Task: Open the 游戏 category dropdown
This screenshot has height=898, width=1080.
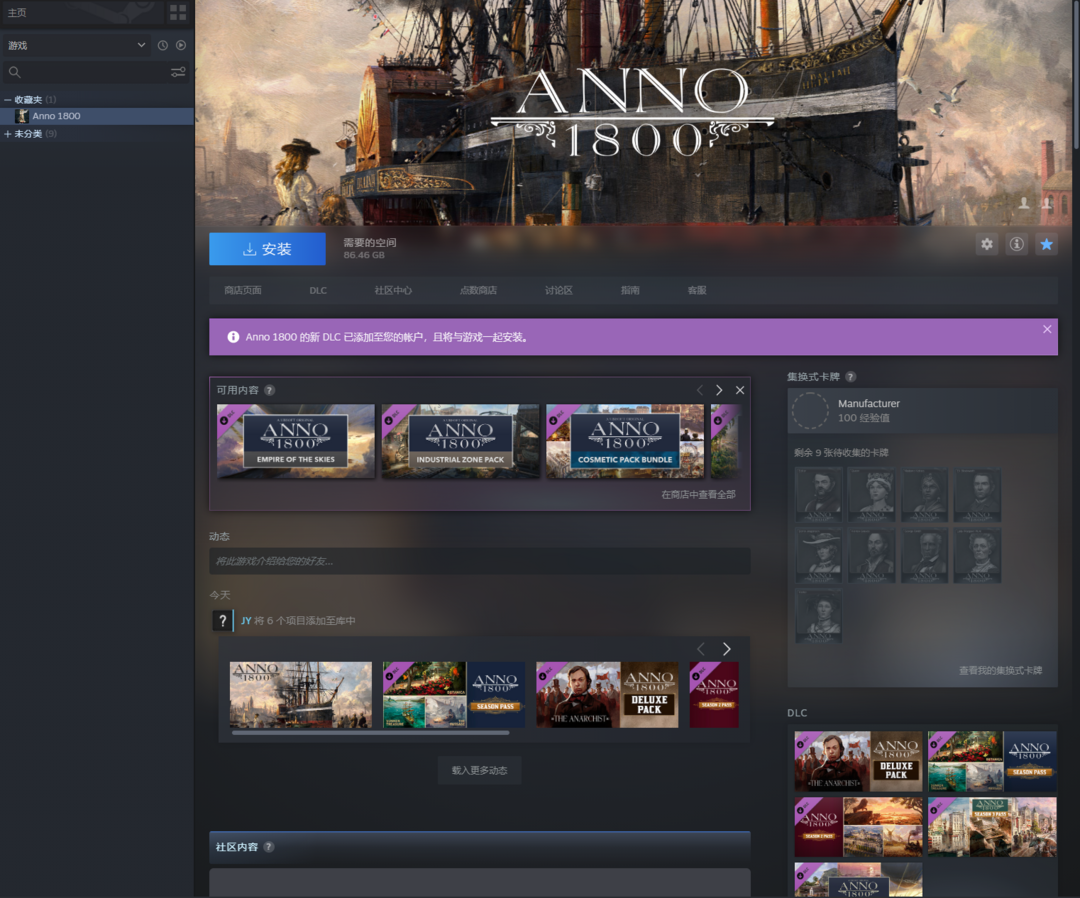Action: point(141,45)
